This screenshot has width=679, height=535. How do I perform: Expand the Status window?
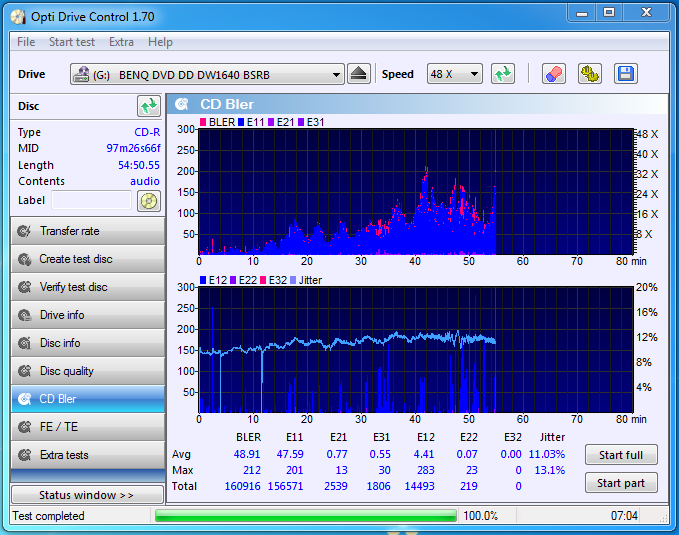[x=87, y=495]
